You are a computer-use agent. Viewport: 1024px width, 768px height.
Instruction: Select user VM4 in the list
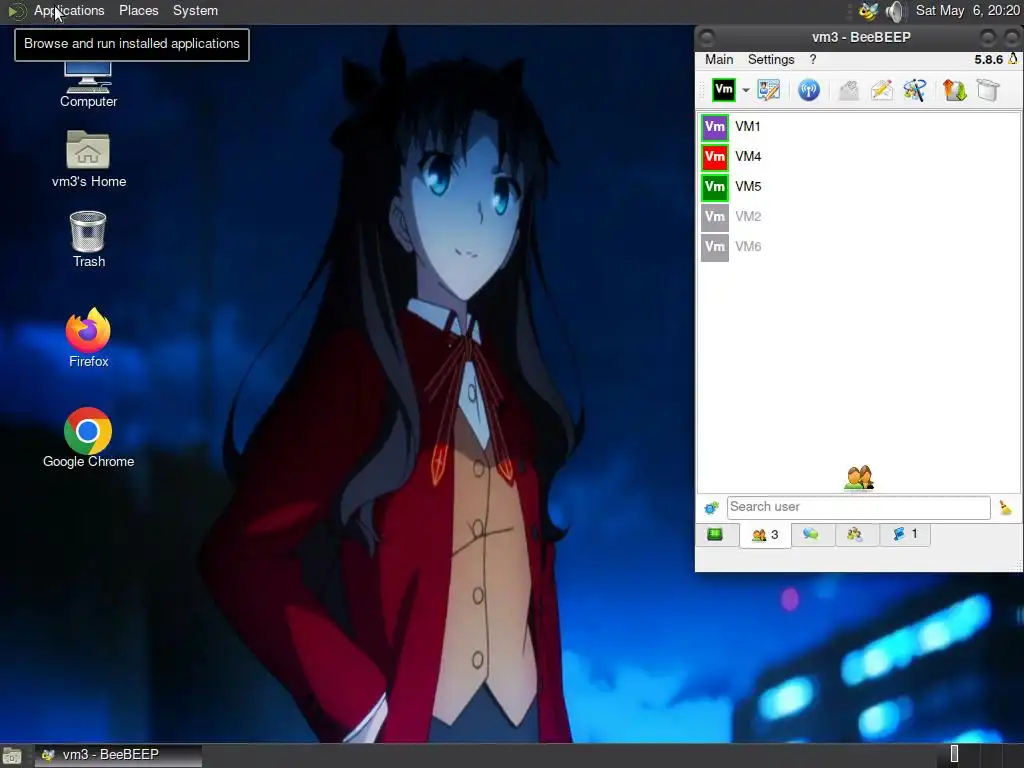point(859,157)
